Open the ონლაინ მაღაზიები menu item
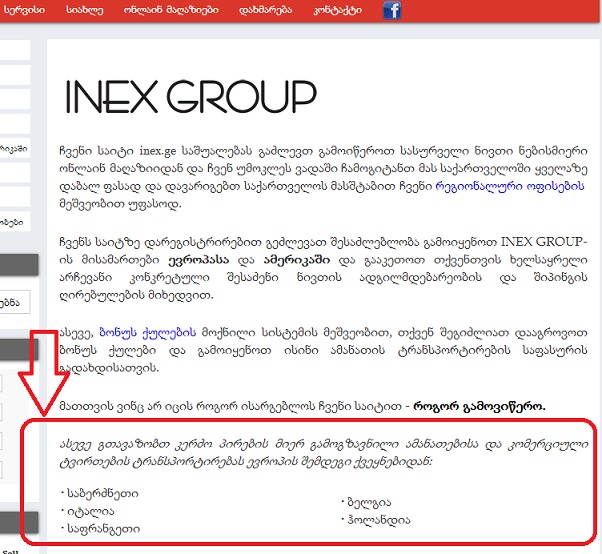The height and width of the screenshot is (554, 602). (171, 10)
